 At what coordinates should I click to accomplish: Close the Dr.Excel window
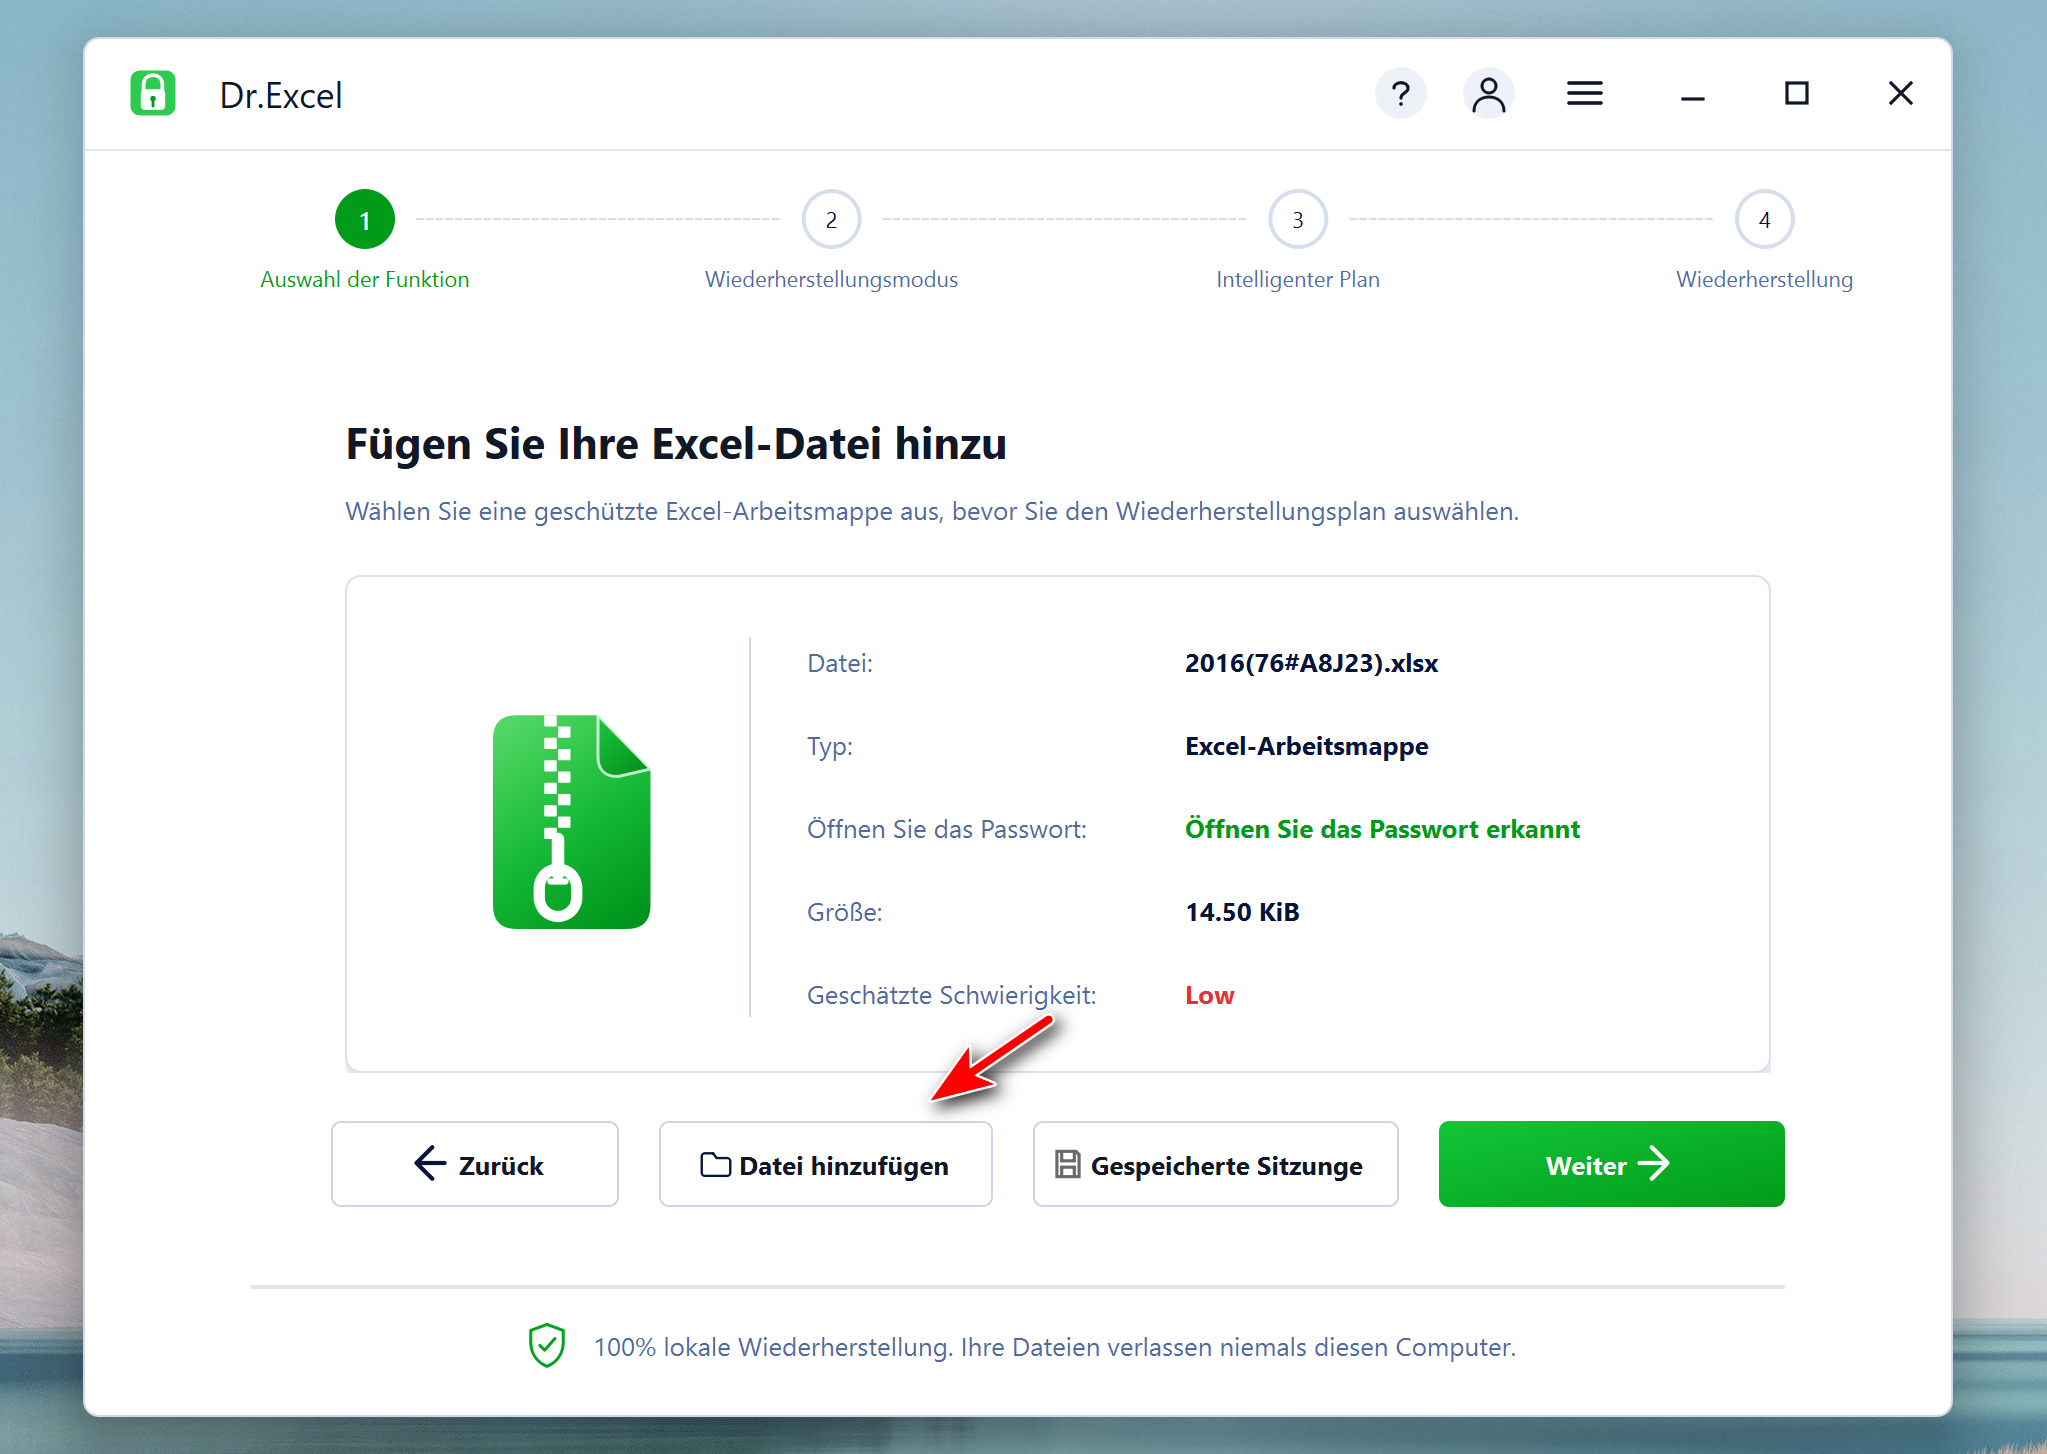1900,94
